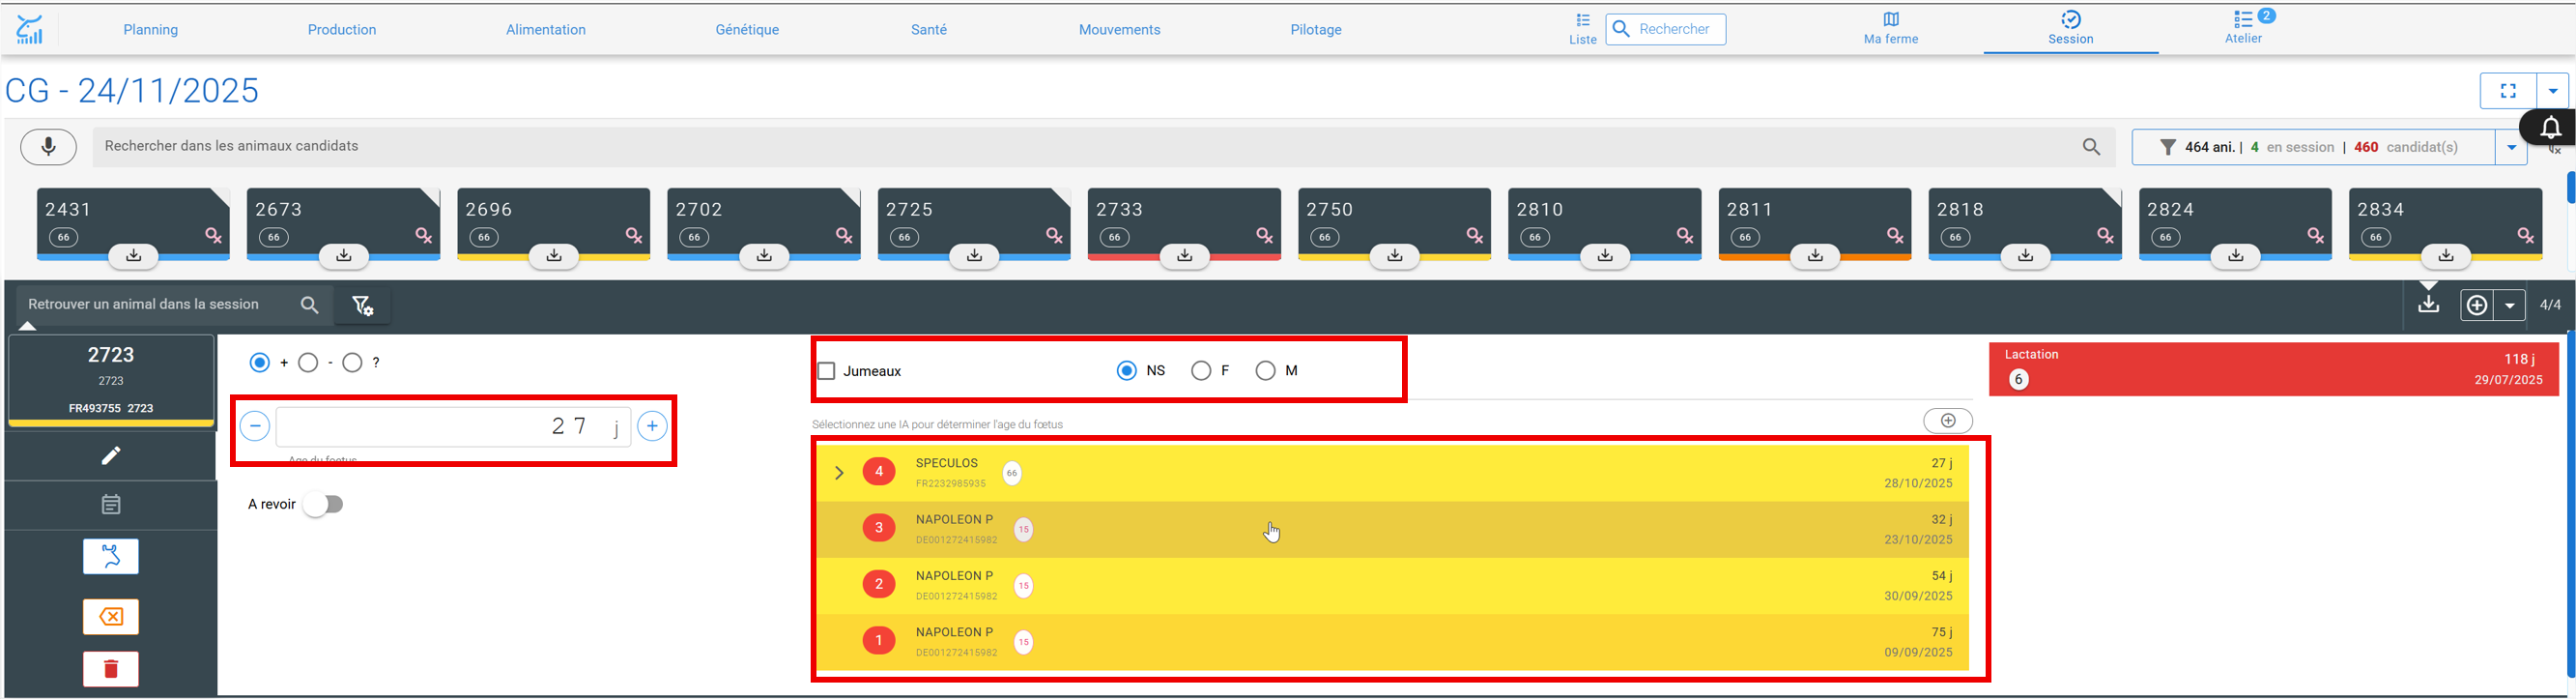Click the download icon on card 2834
This screenshot has width=2576, height=699.
pyautogui.click(x=2446, y=256)
